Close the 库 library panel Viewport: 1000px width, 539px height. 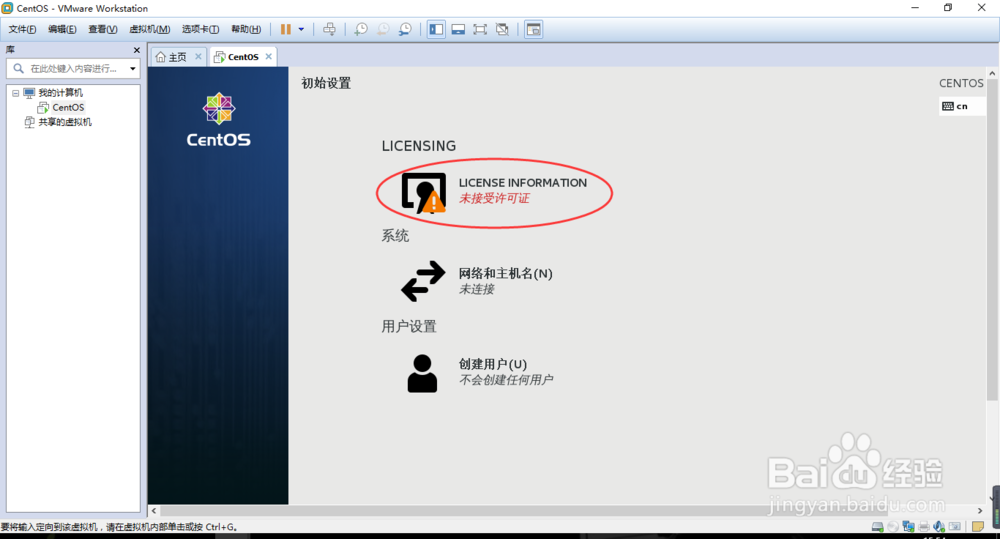pos(136,50)
